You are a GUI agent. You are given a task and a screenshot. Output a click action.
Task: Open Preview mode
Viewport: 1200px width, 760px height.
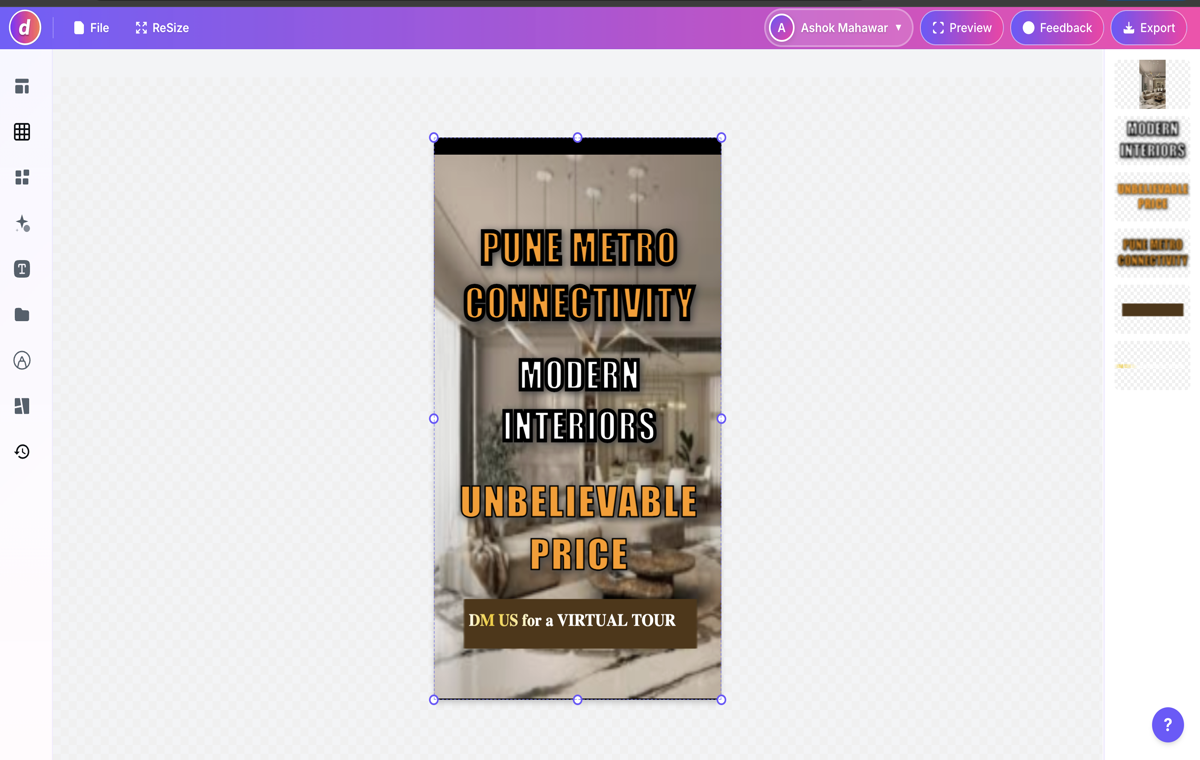[x=961, y=27]
